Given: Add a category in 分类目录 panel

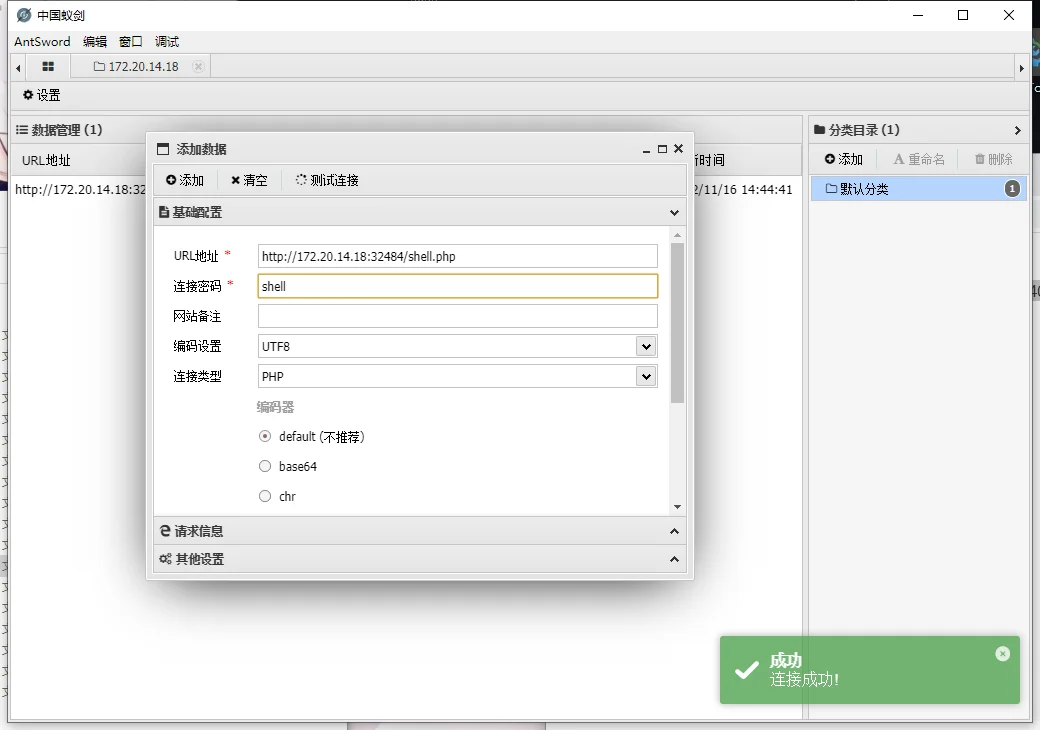Looking at the screenshot, I should tap(843, 159).
